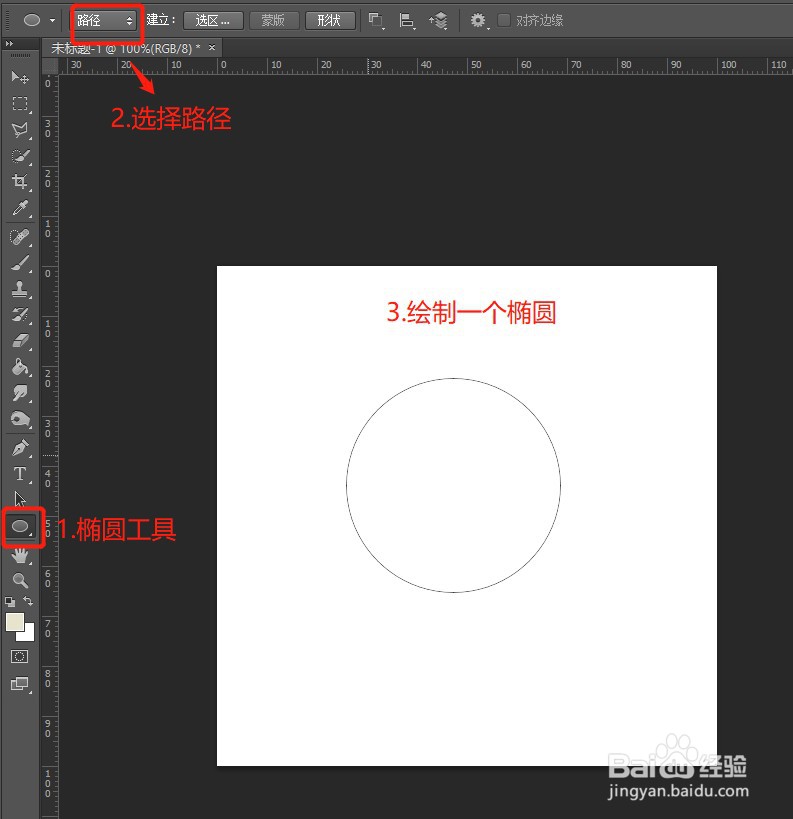Expand the toolbox double-arrow toggle
Viewport: 793px width, 819px height.
[x=9, y=44]
